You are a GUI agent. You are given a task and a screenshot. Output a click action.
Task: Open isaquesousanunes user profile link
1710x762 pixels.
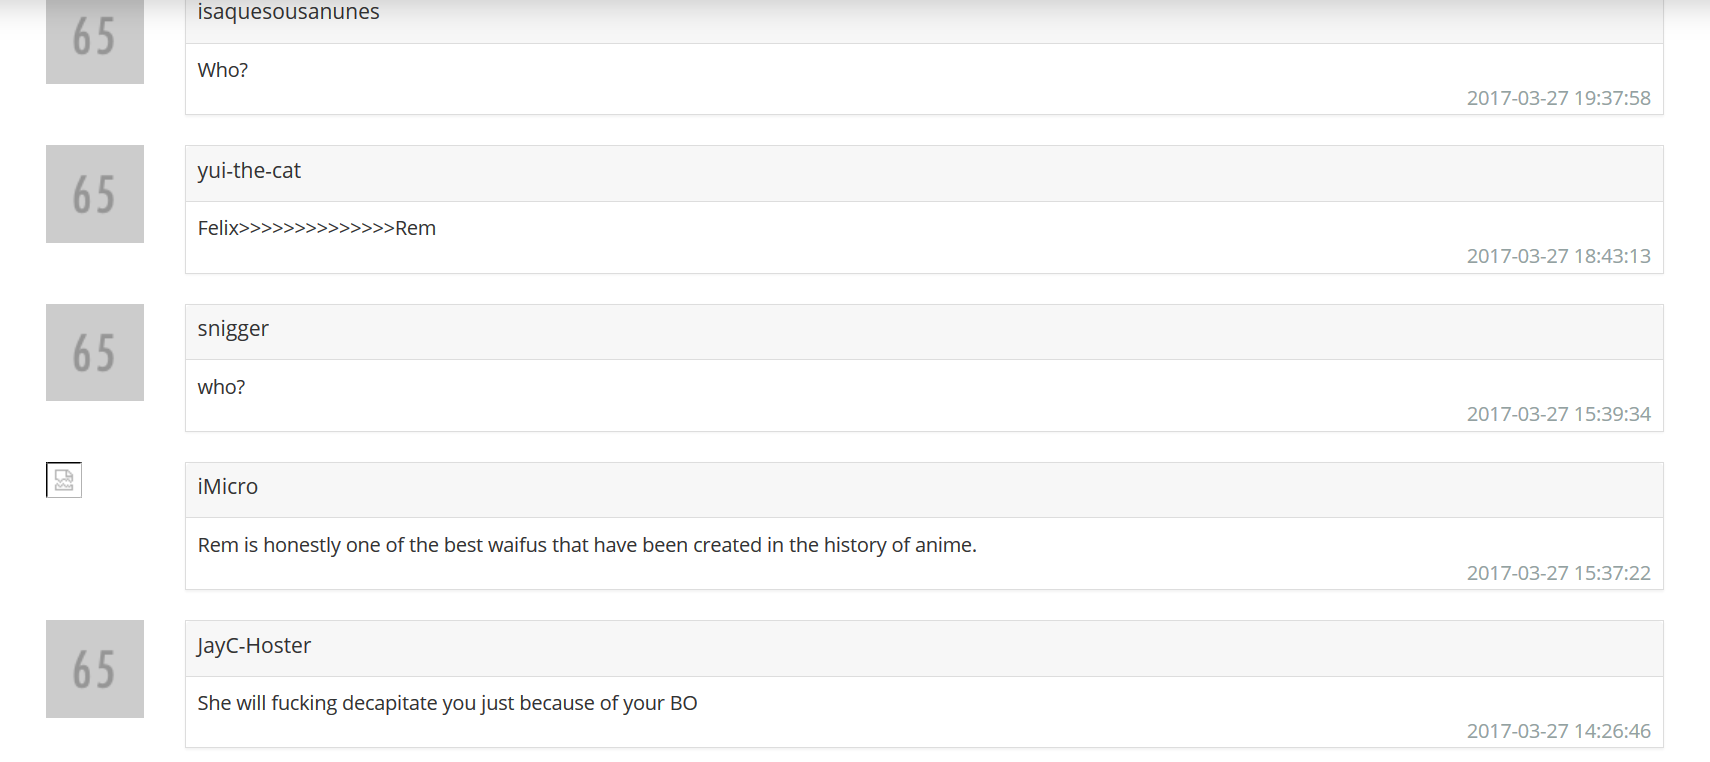(x=288, y=13)
